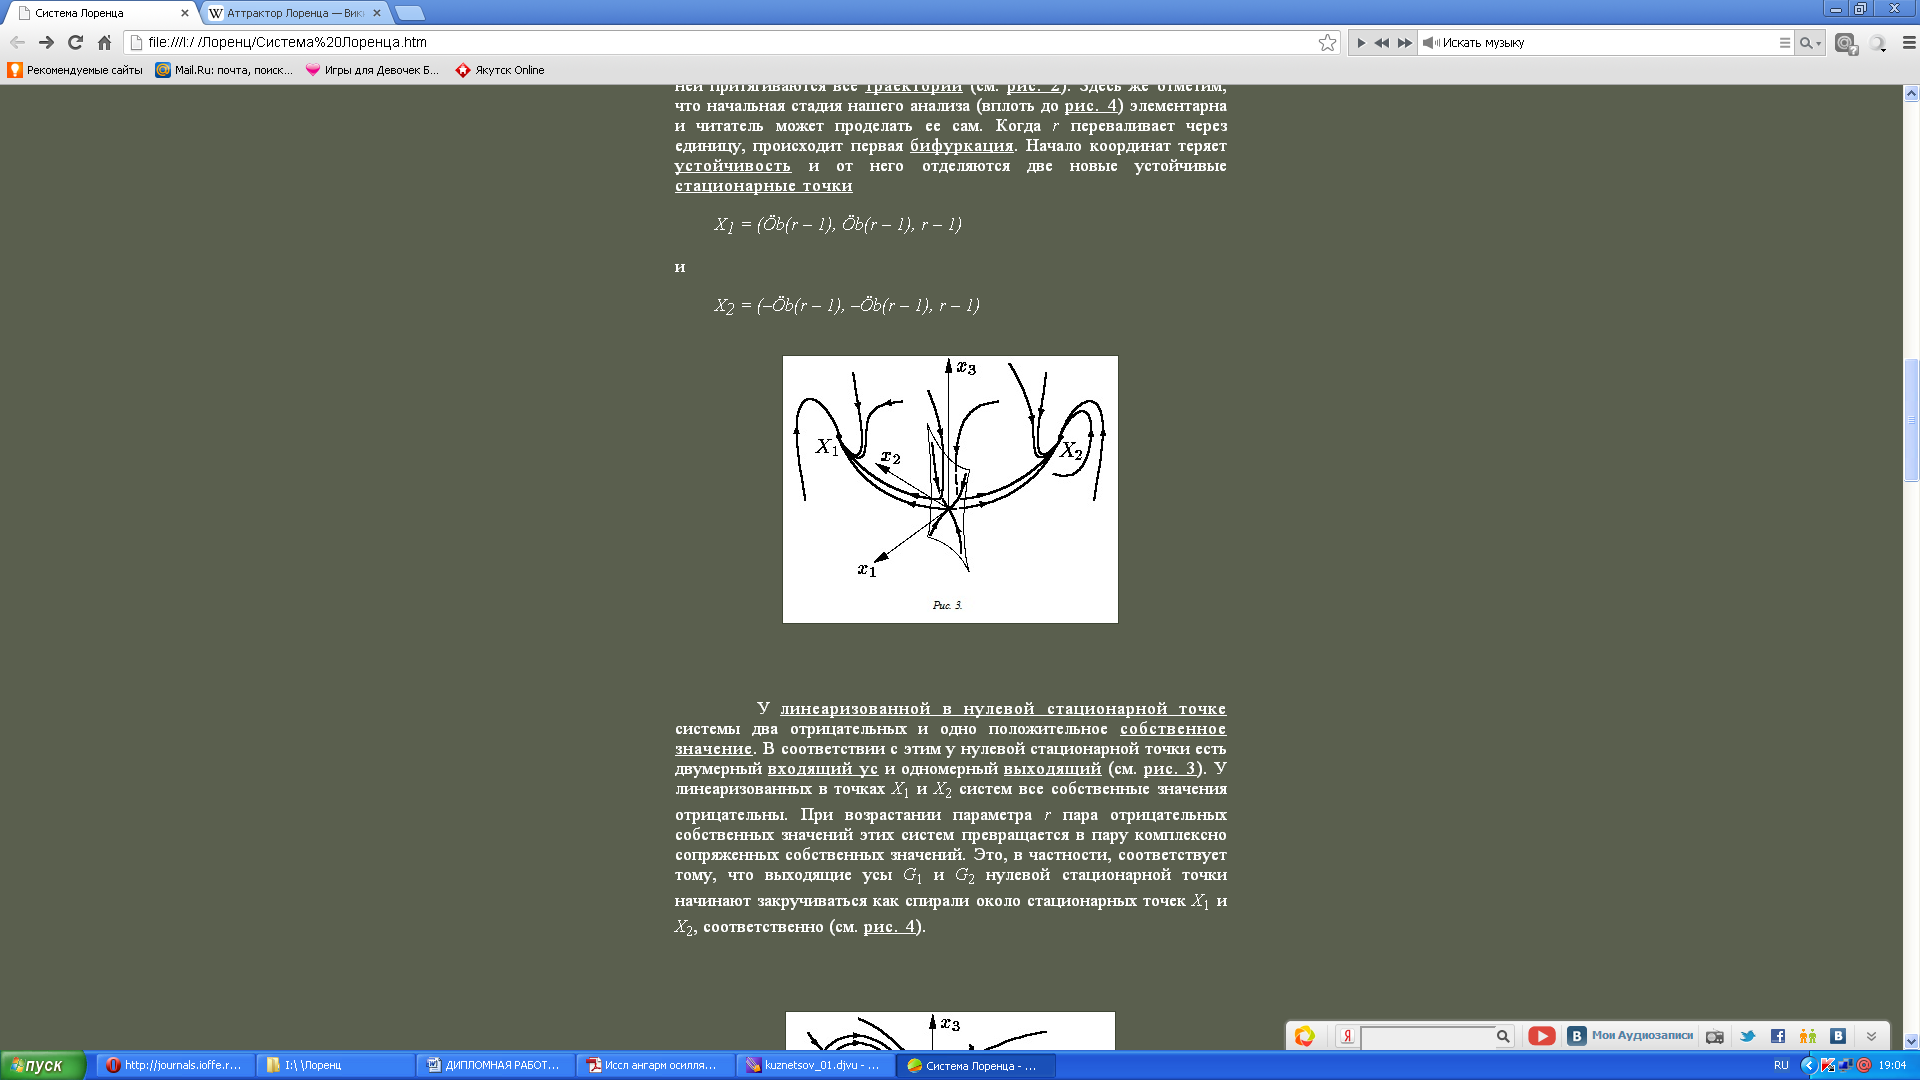Play music in the music toolbar
The height and width of the screenshot is (1080, 1920).
[x=1361, y=43]
